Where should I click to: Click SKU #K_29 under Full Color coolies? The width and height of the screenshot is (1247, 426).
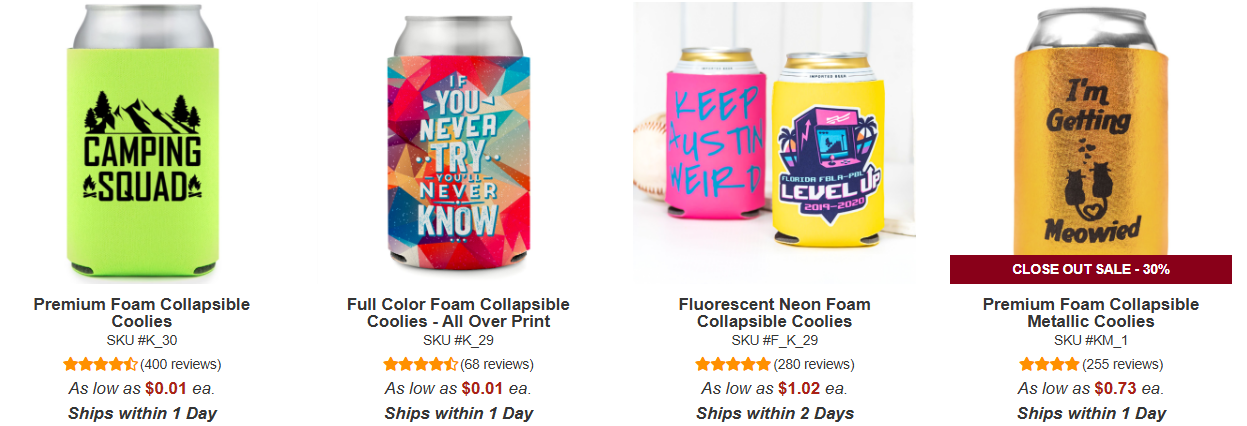point(458,340)
